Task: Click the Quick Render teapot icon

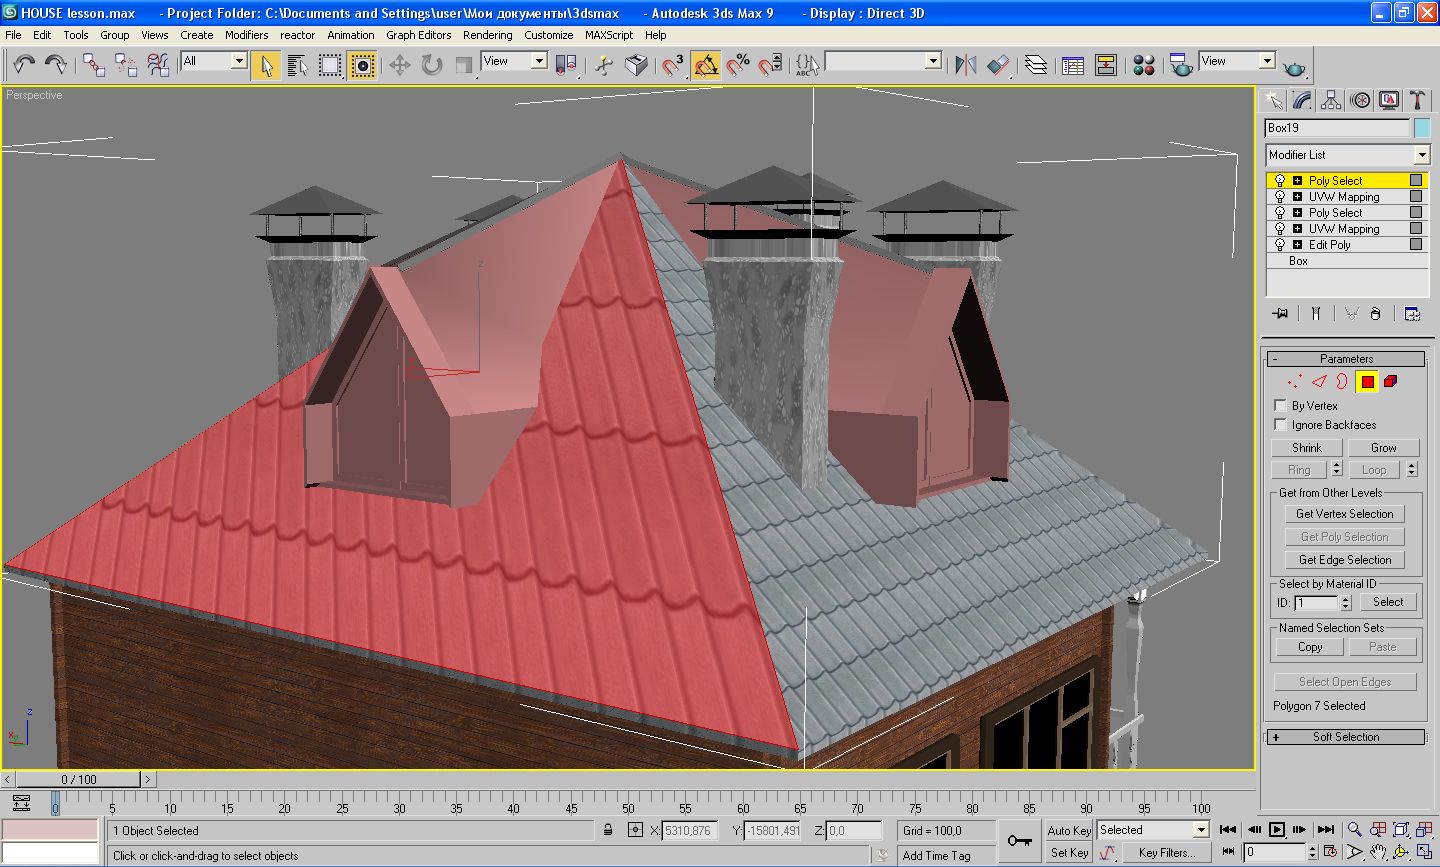Action: pos(1295,67)
